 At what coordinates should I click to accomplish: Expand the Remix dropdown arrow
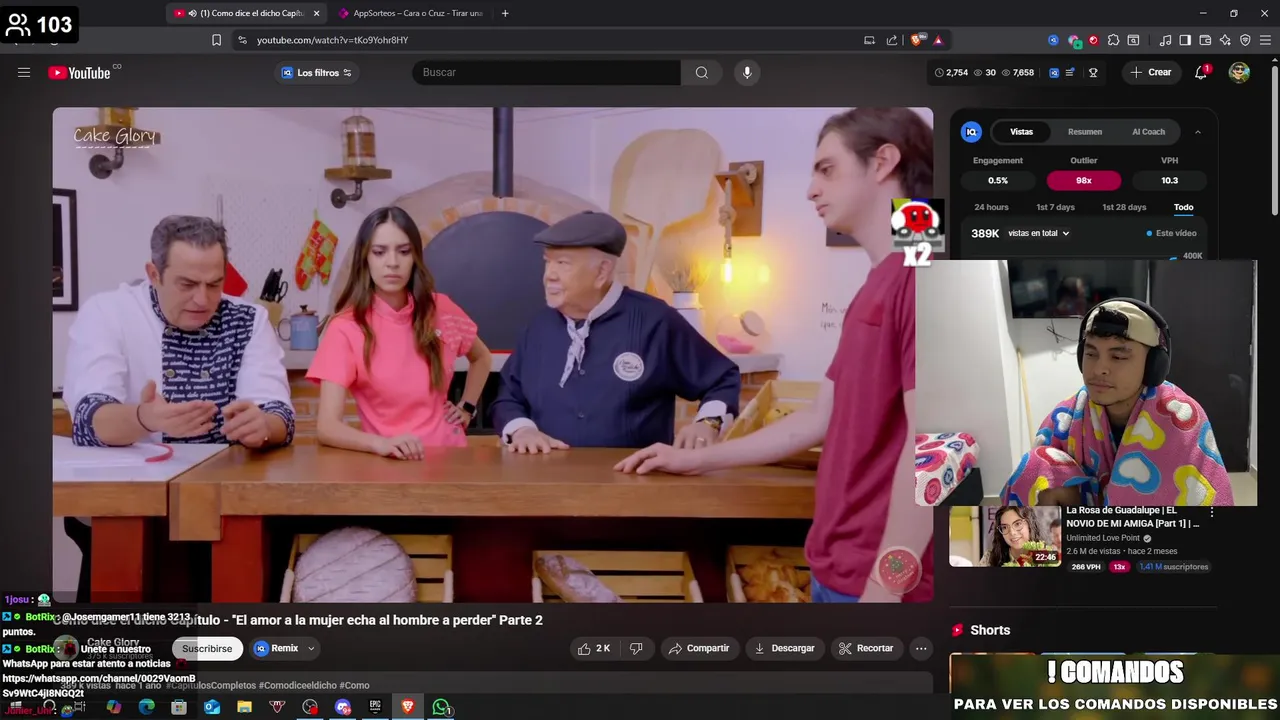(x=311, y=648)
